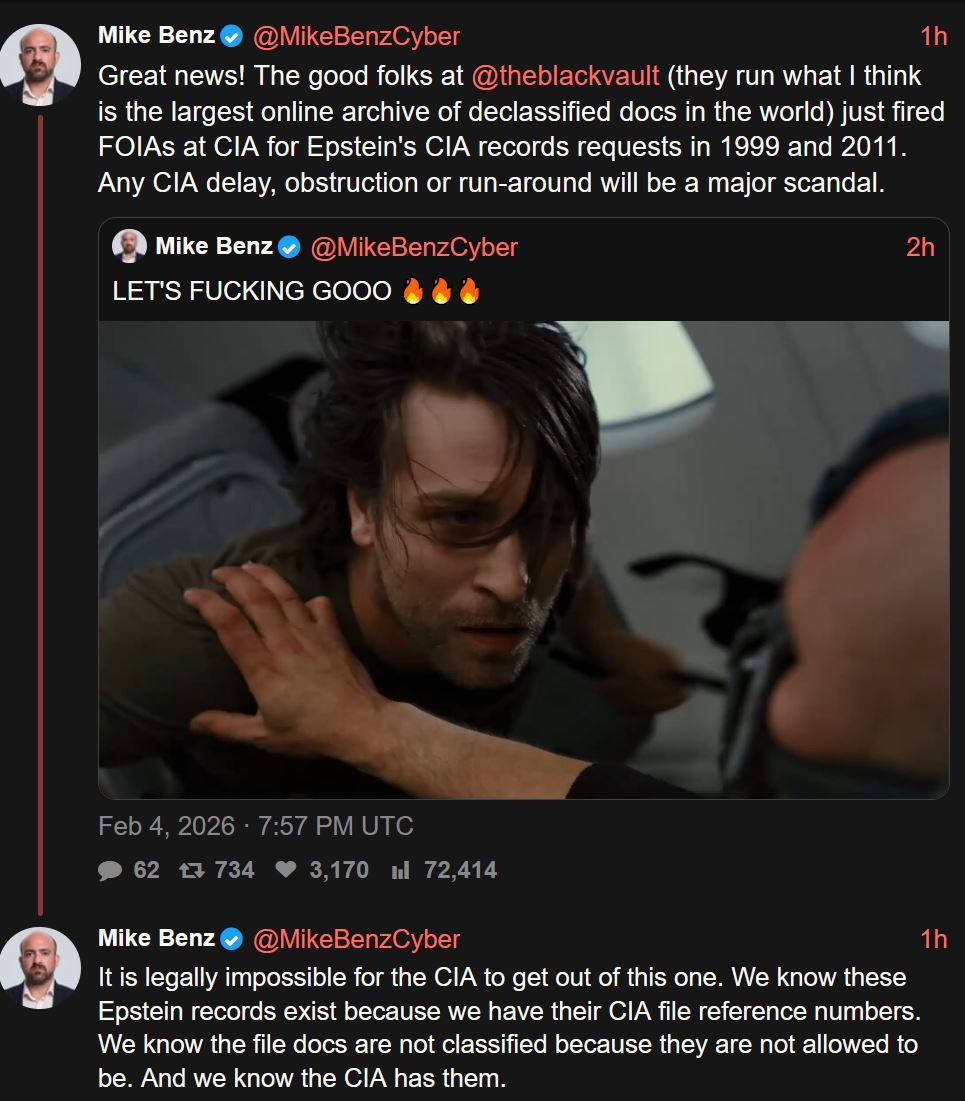
Task: Open the @MikeBenzCyber handle in the top tweet
Action: point(356,37)
